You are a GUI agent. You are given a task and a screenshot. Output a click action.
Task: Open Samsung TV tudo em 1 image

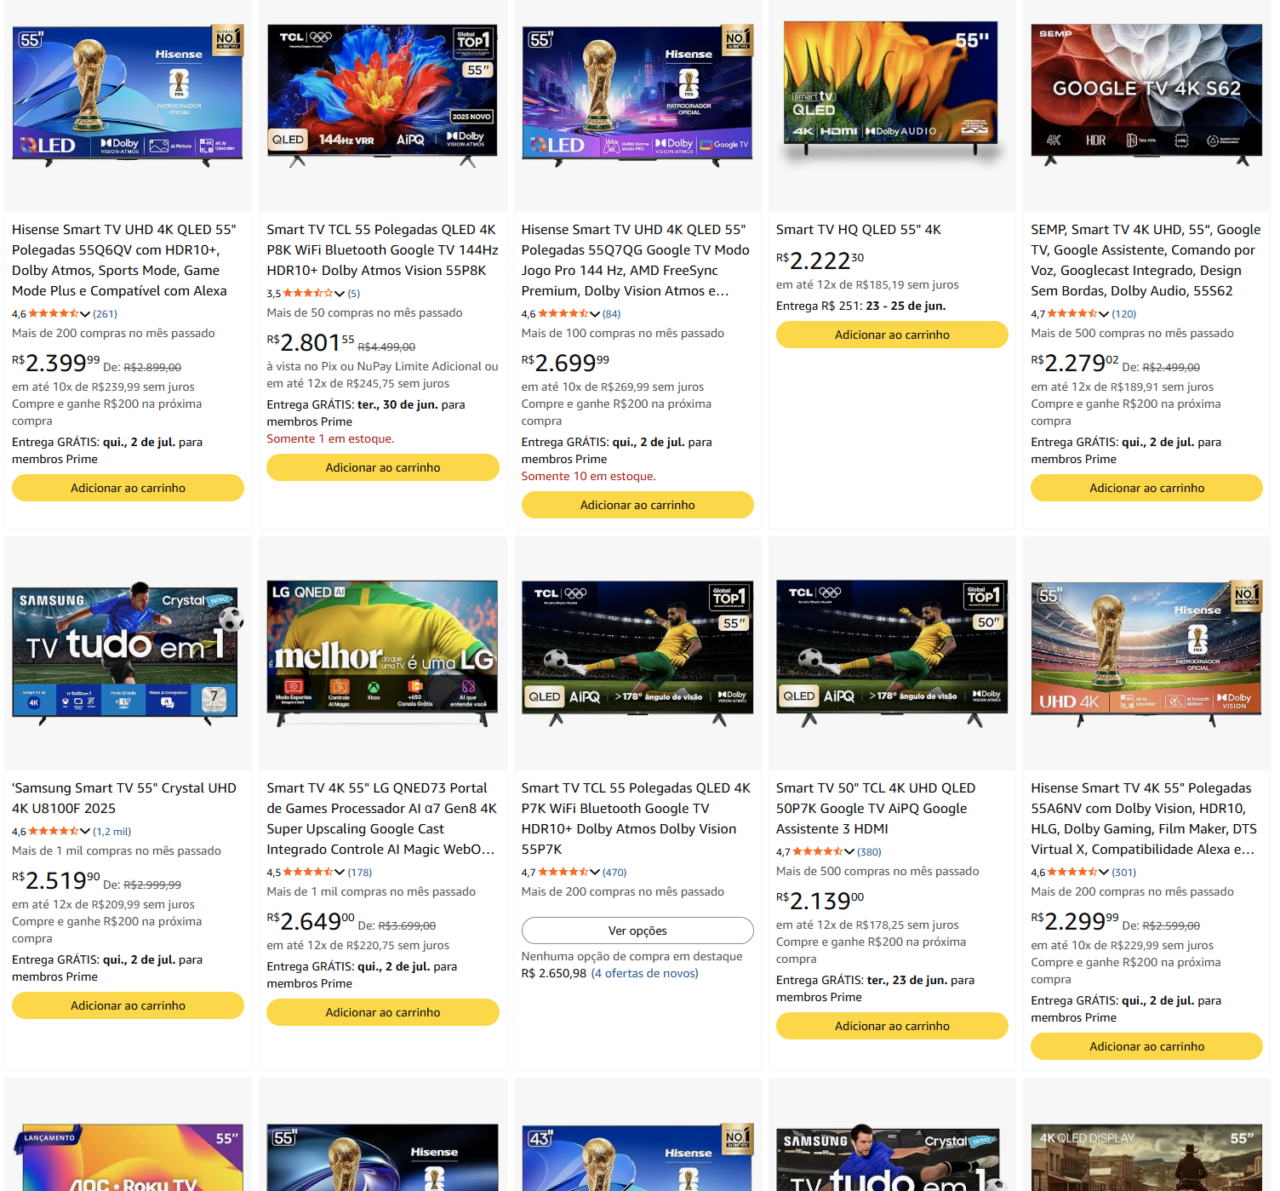coord(128,654)
